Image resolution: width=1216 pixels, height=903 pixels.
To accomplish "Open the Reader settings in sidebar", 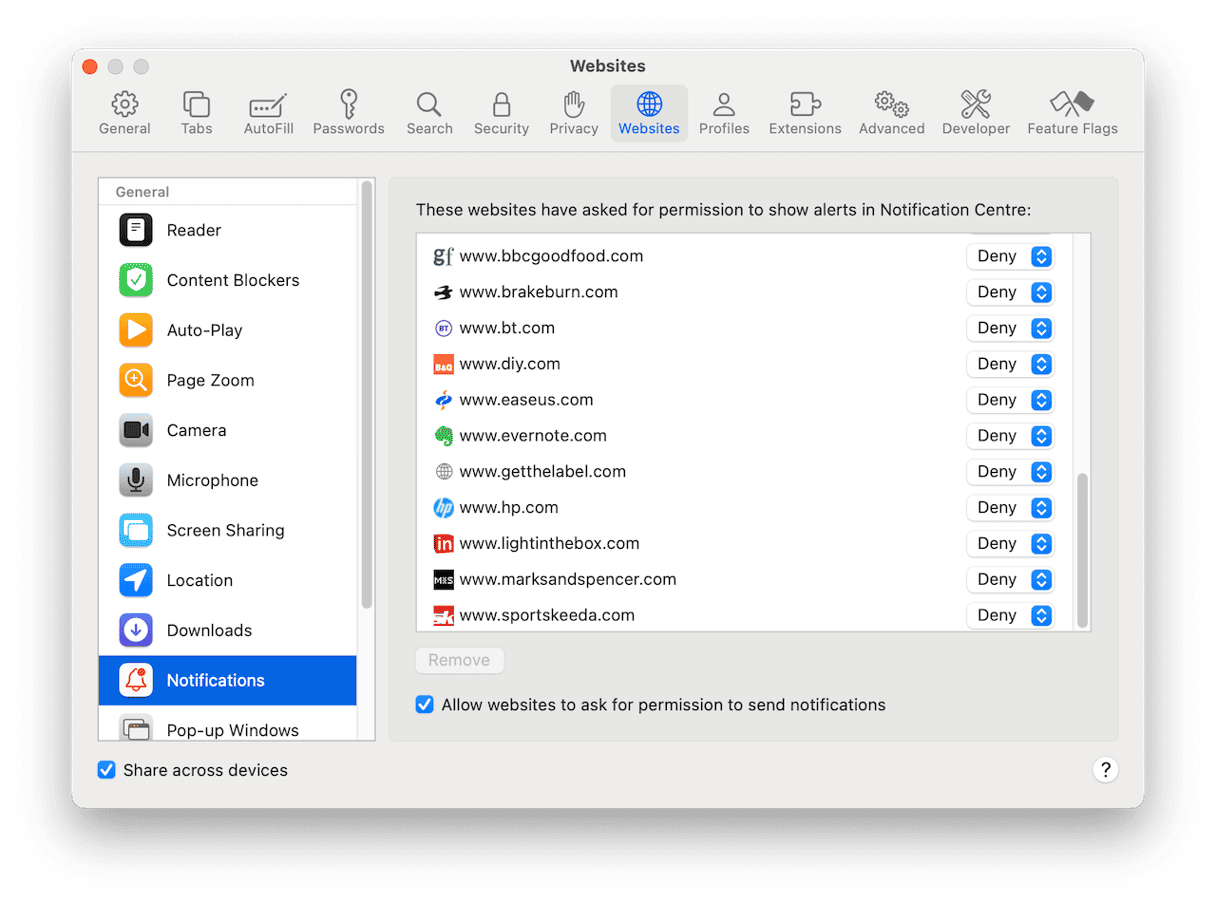I will (x=193, y=230).
